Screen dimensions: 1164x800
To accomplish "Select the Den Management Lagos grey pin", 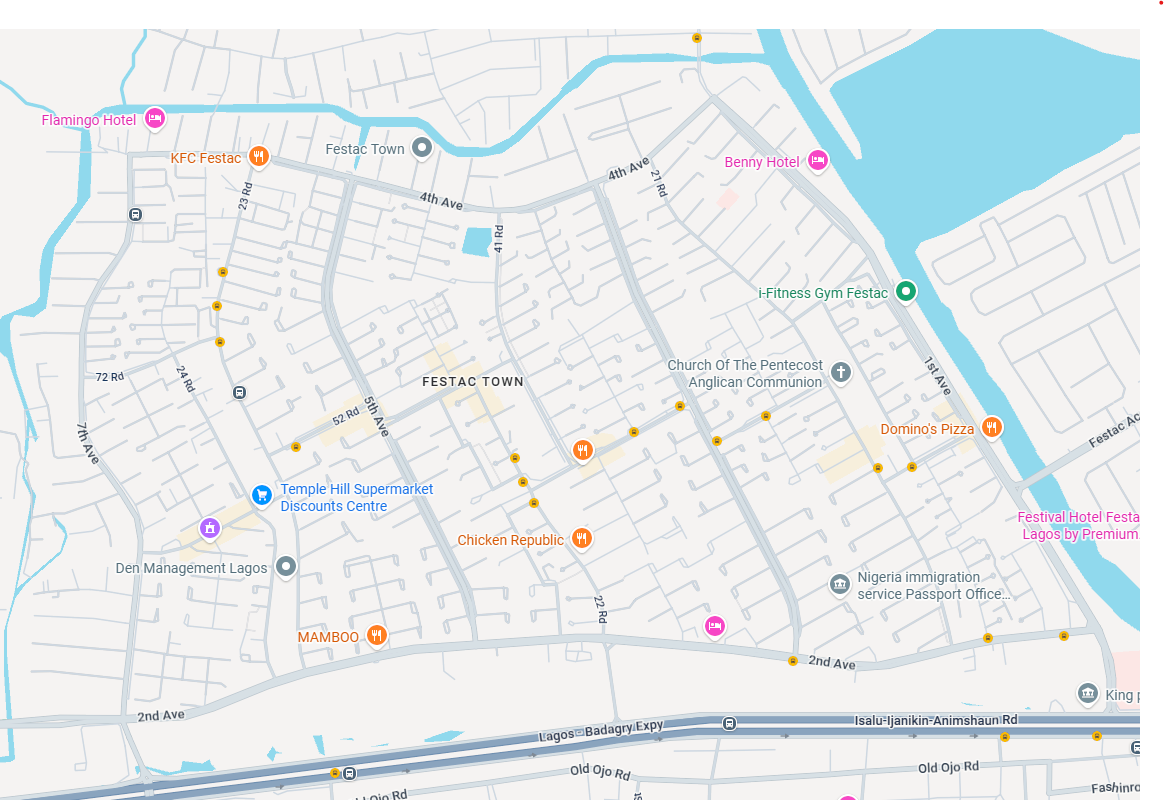I will [x=286, y=567].
